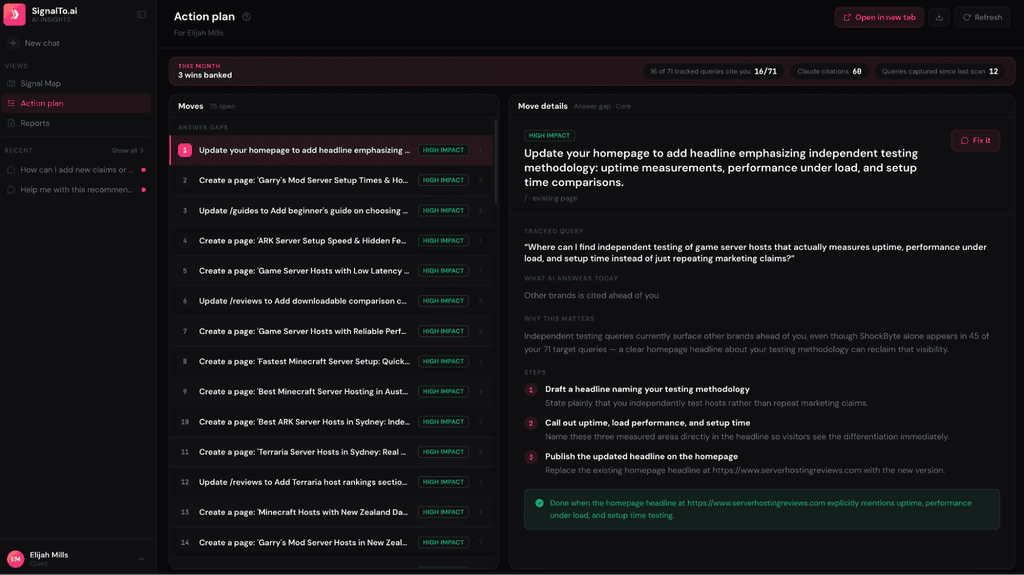1024x575 pixels.
Task: Select move 9 'Best Minecraft Server Hosting in Aust'
Action: 332,391
